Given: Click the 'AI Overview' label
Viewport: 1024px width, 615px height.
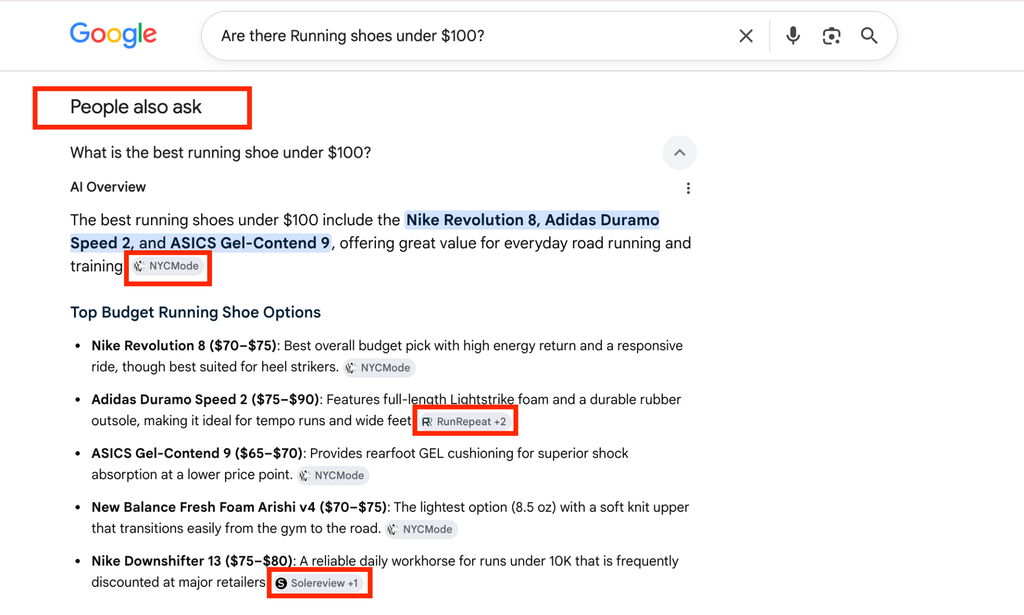Looking at the screenshot, I should pos(108,187).
